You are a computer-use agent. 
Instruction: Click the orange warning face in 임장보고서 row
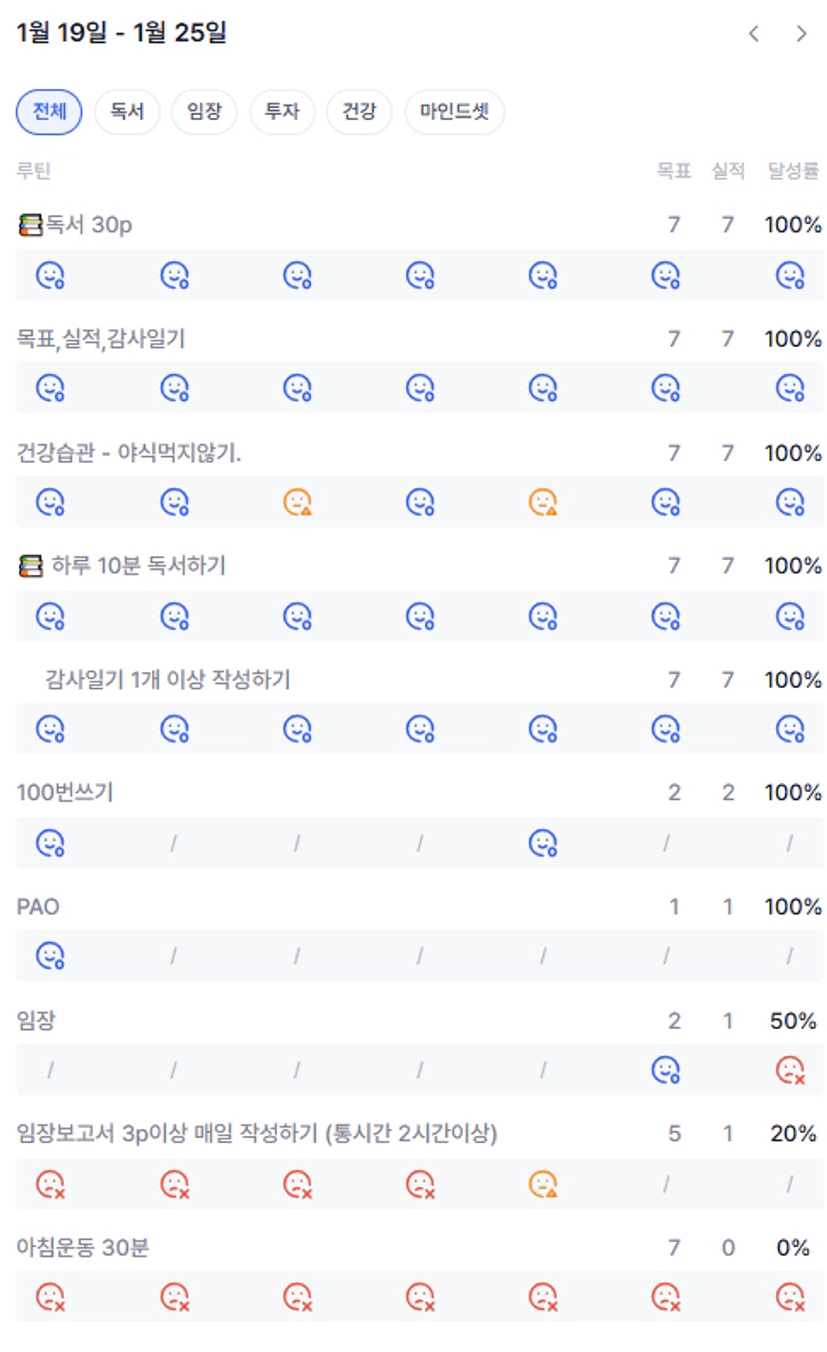pyautogui.click(x=543, y=1184)
